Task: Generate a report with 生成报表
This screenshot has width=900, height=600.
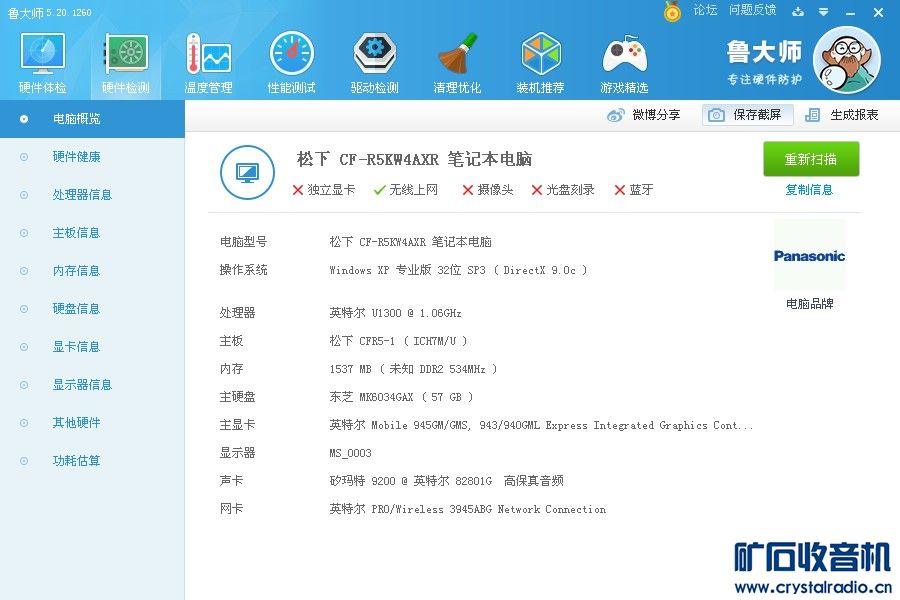Action: coord(841,115)
